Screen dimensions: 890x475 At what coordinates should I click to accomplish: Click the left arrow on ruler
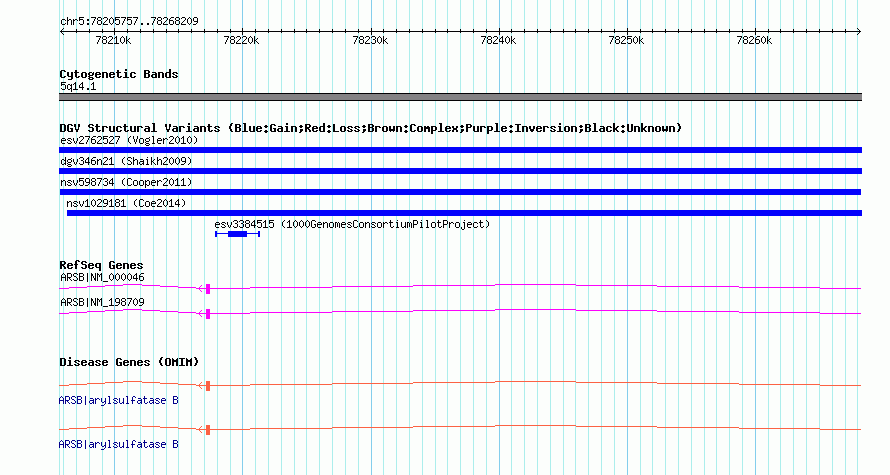tap(62, 32)
